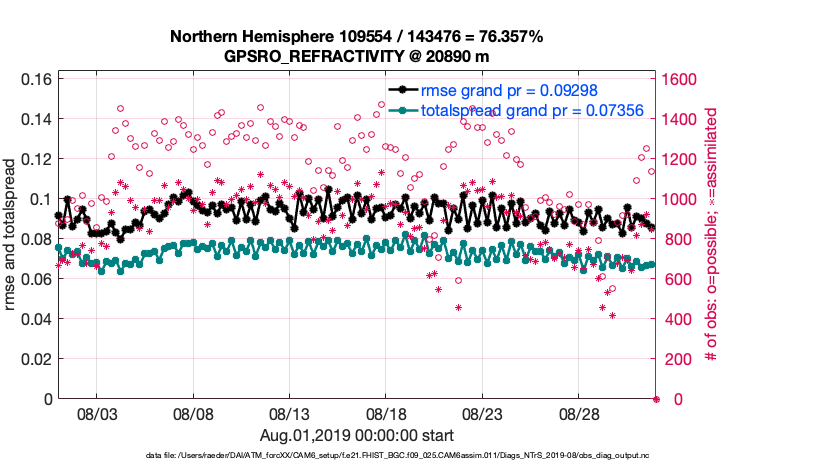
Task: Click the black rmse legend line marker
Action: [x=402, y=91]
